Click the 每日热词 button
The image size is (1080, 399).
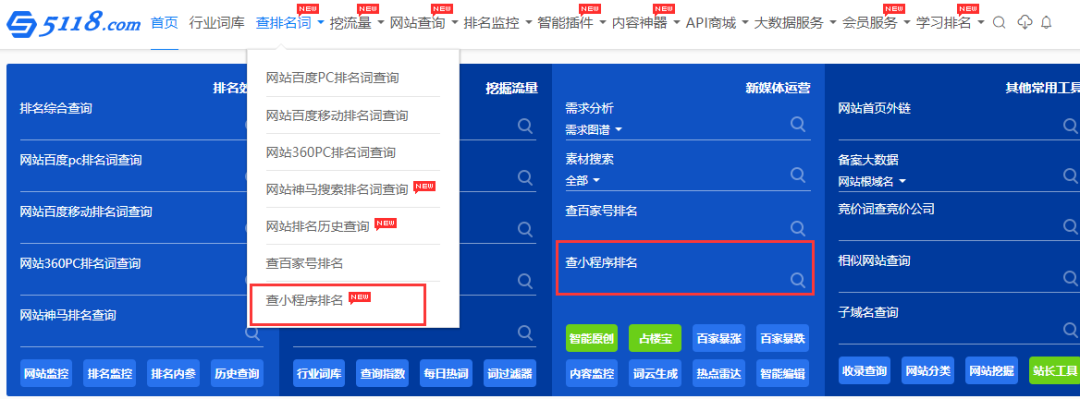[x=446, y=374]
